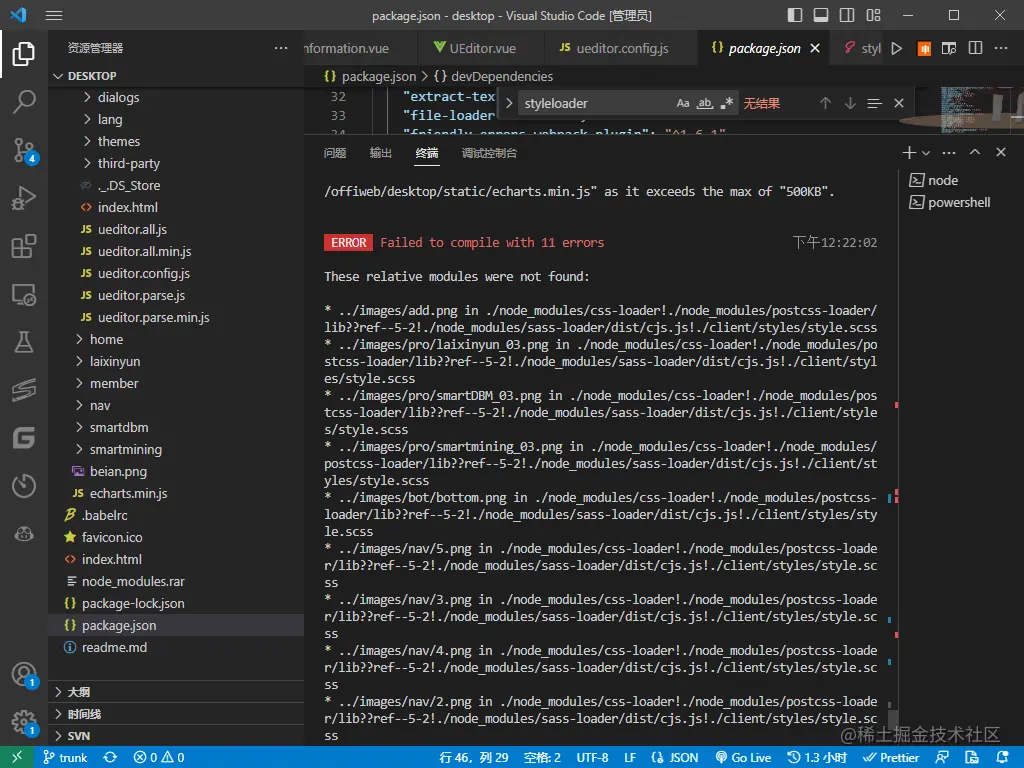Expand the themes folder
Screen dimensions: 1024x768
[x=118, y=141]
